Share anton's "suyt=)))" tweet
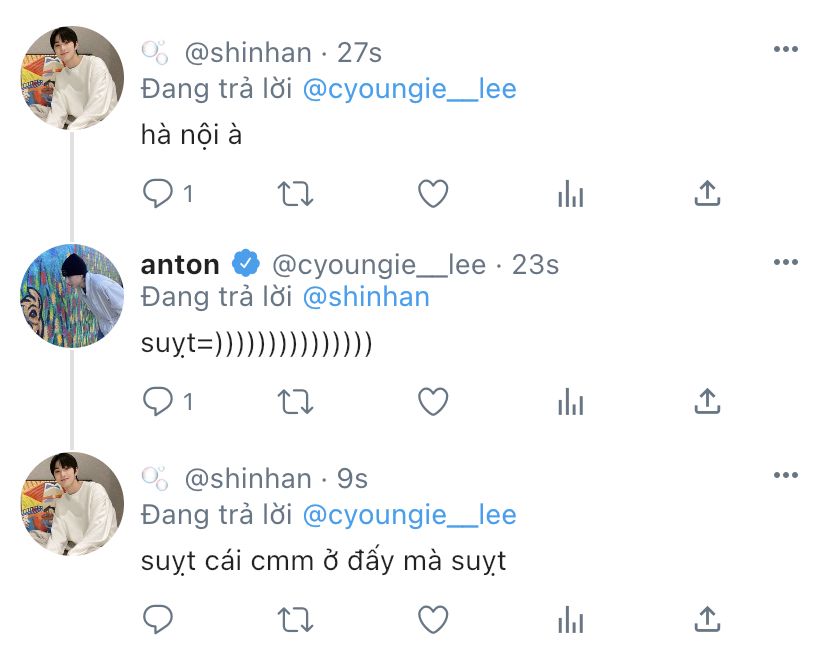This screenshot has height=650, width=828. coord(708,401)
